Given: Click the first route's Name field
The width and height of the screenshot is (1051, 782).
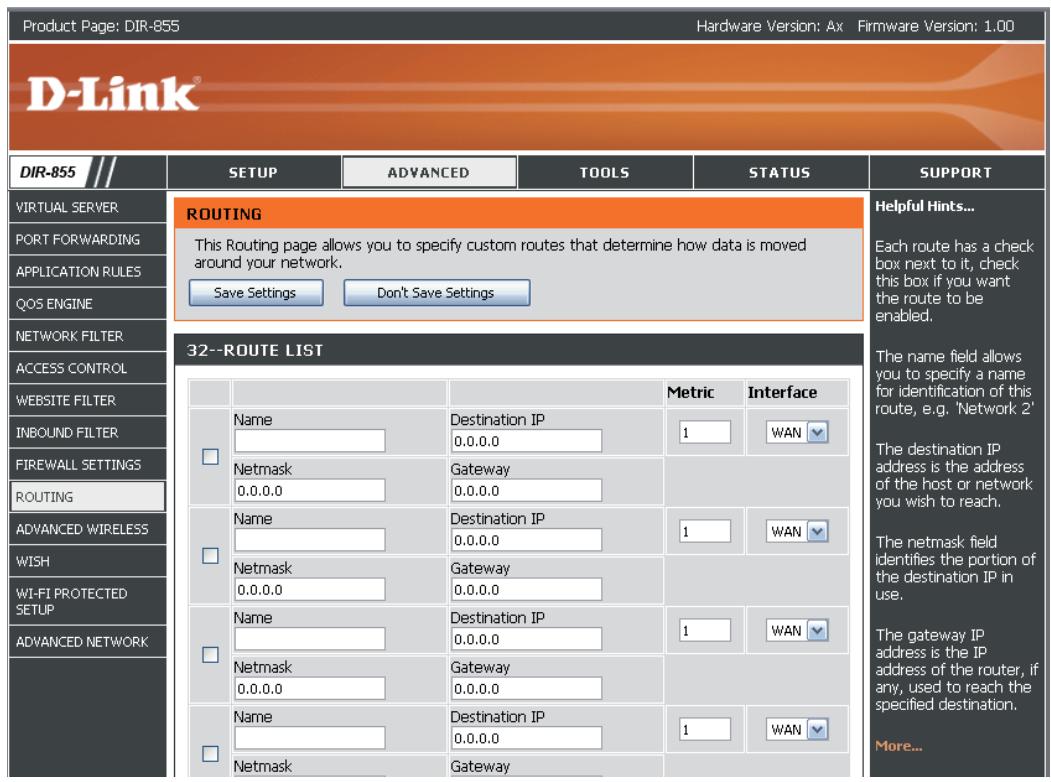Looking at the screenshot, I should [310, 441].
